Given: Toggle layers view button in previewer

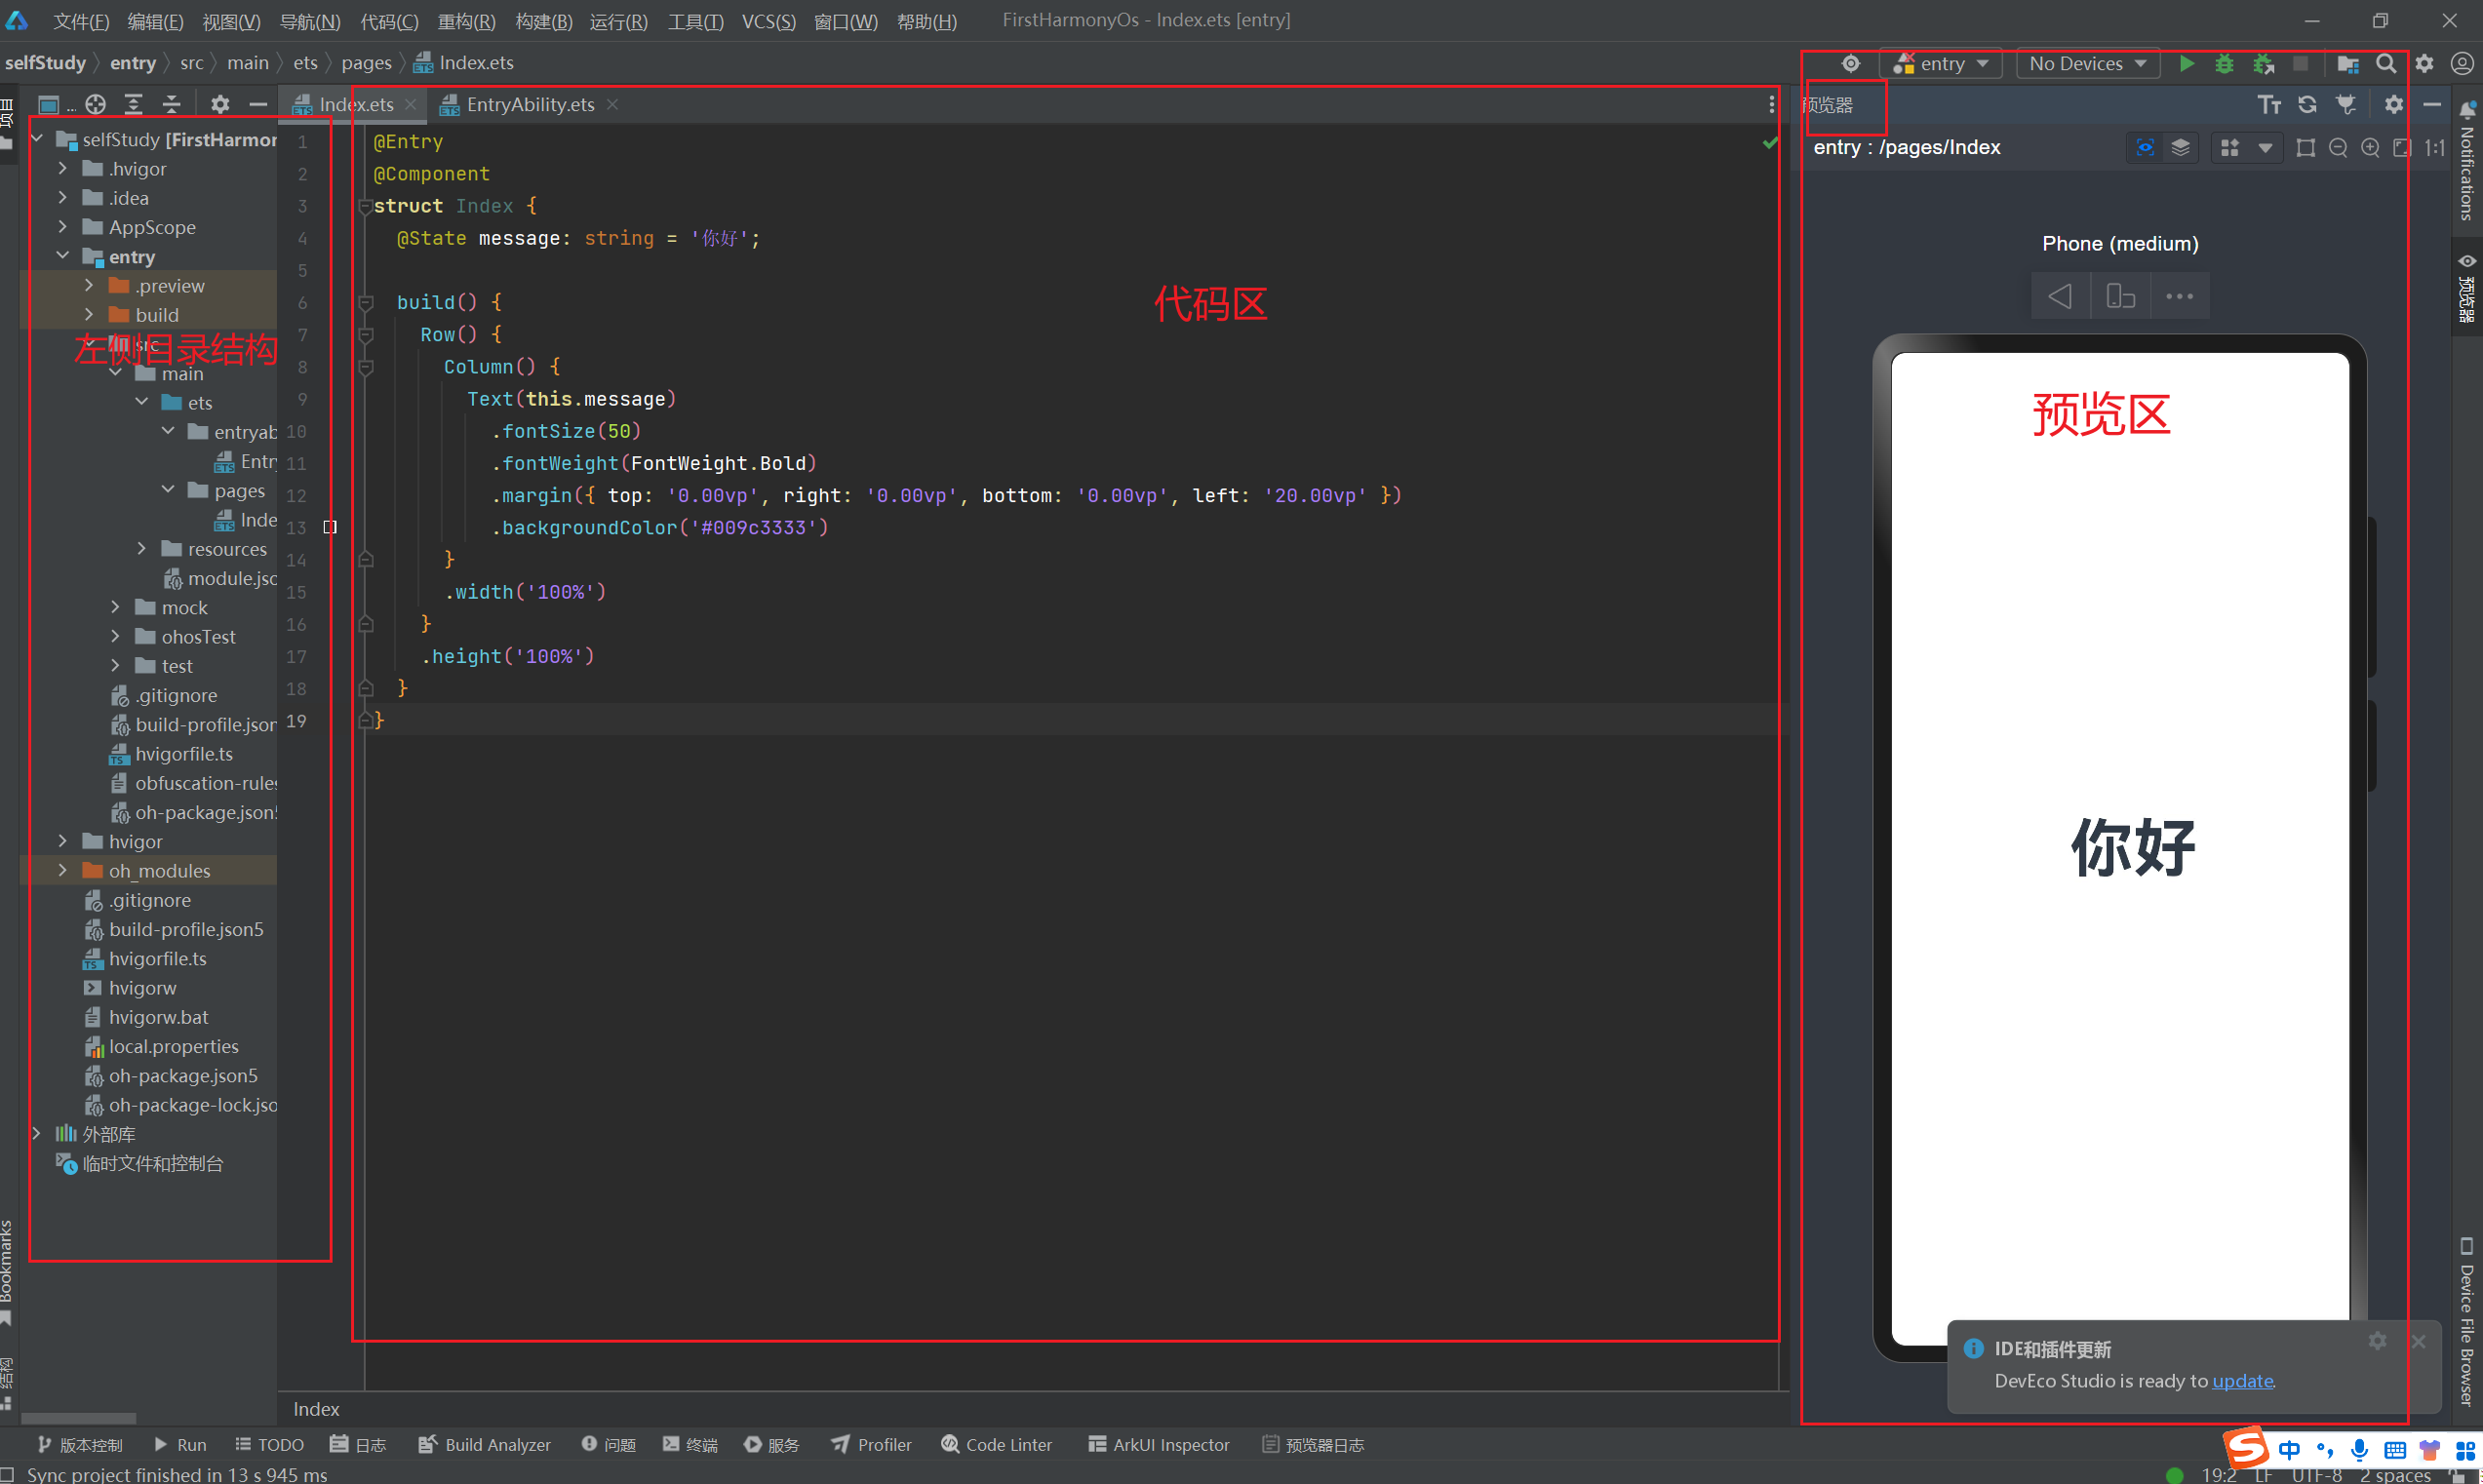Looking at the screenshot, I should tap(2180, 148).
